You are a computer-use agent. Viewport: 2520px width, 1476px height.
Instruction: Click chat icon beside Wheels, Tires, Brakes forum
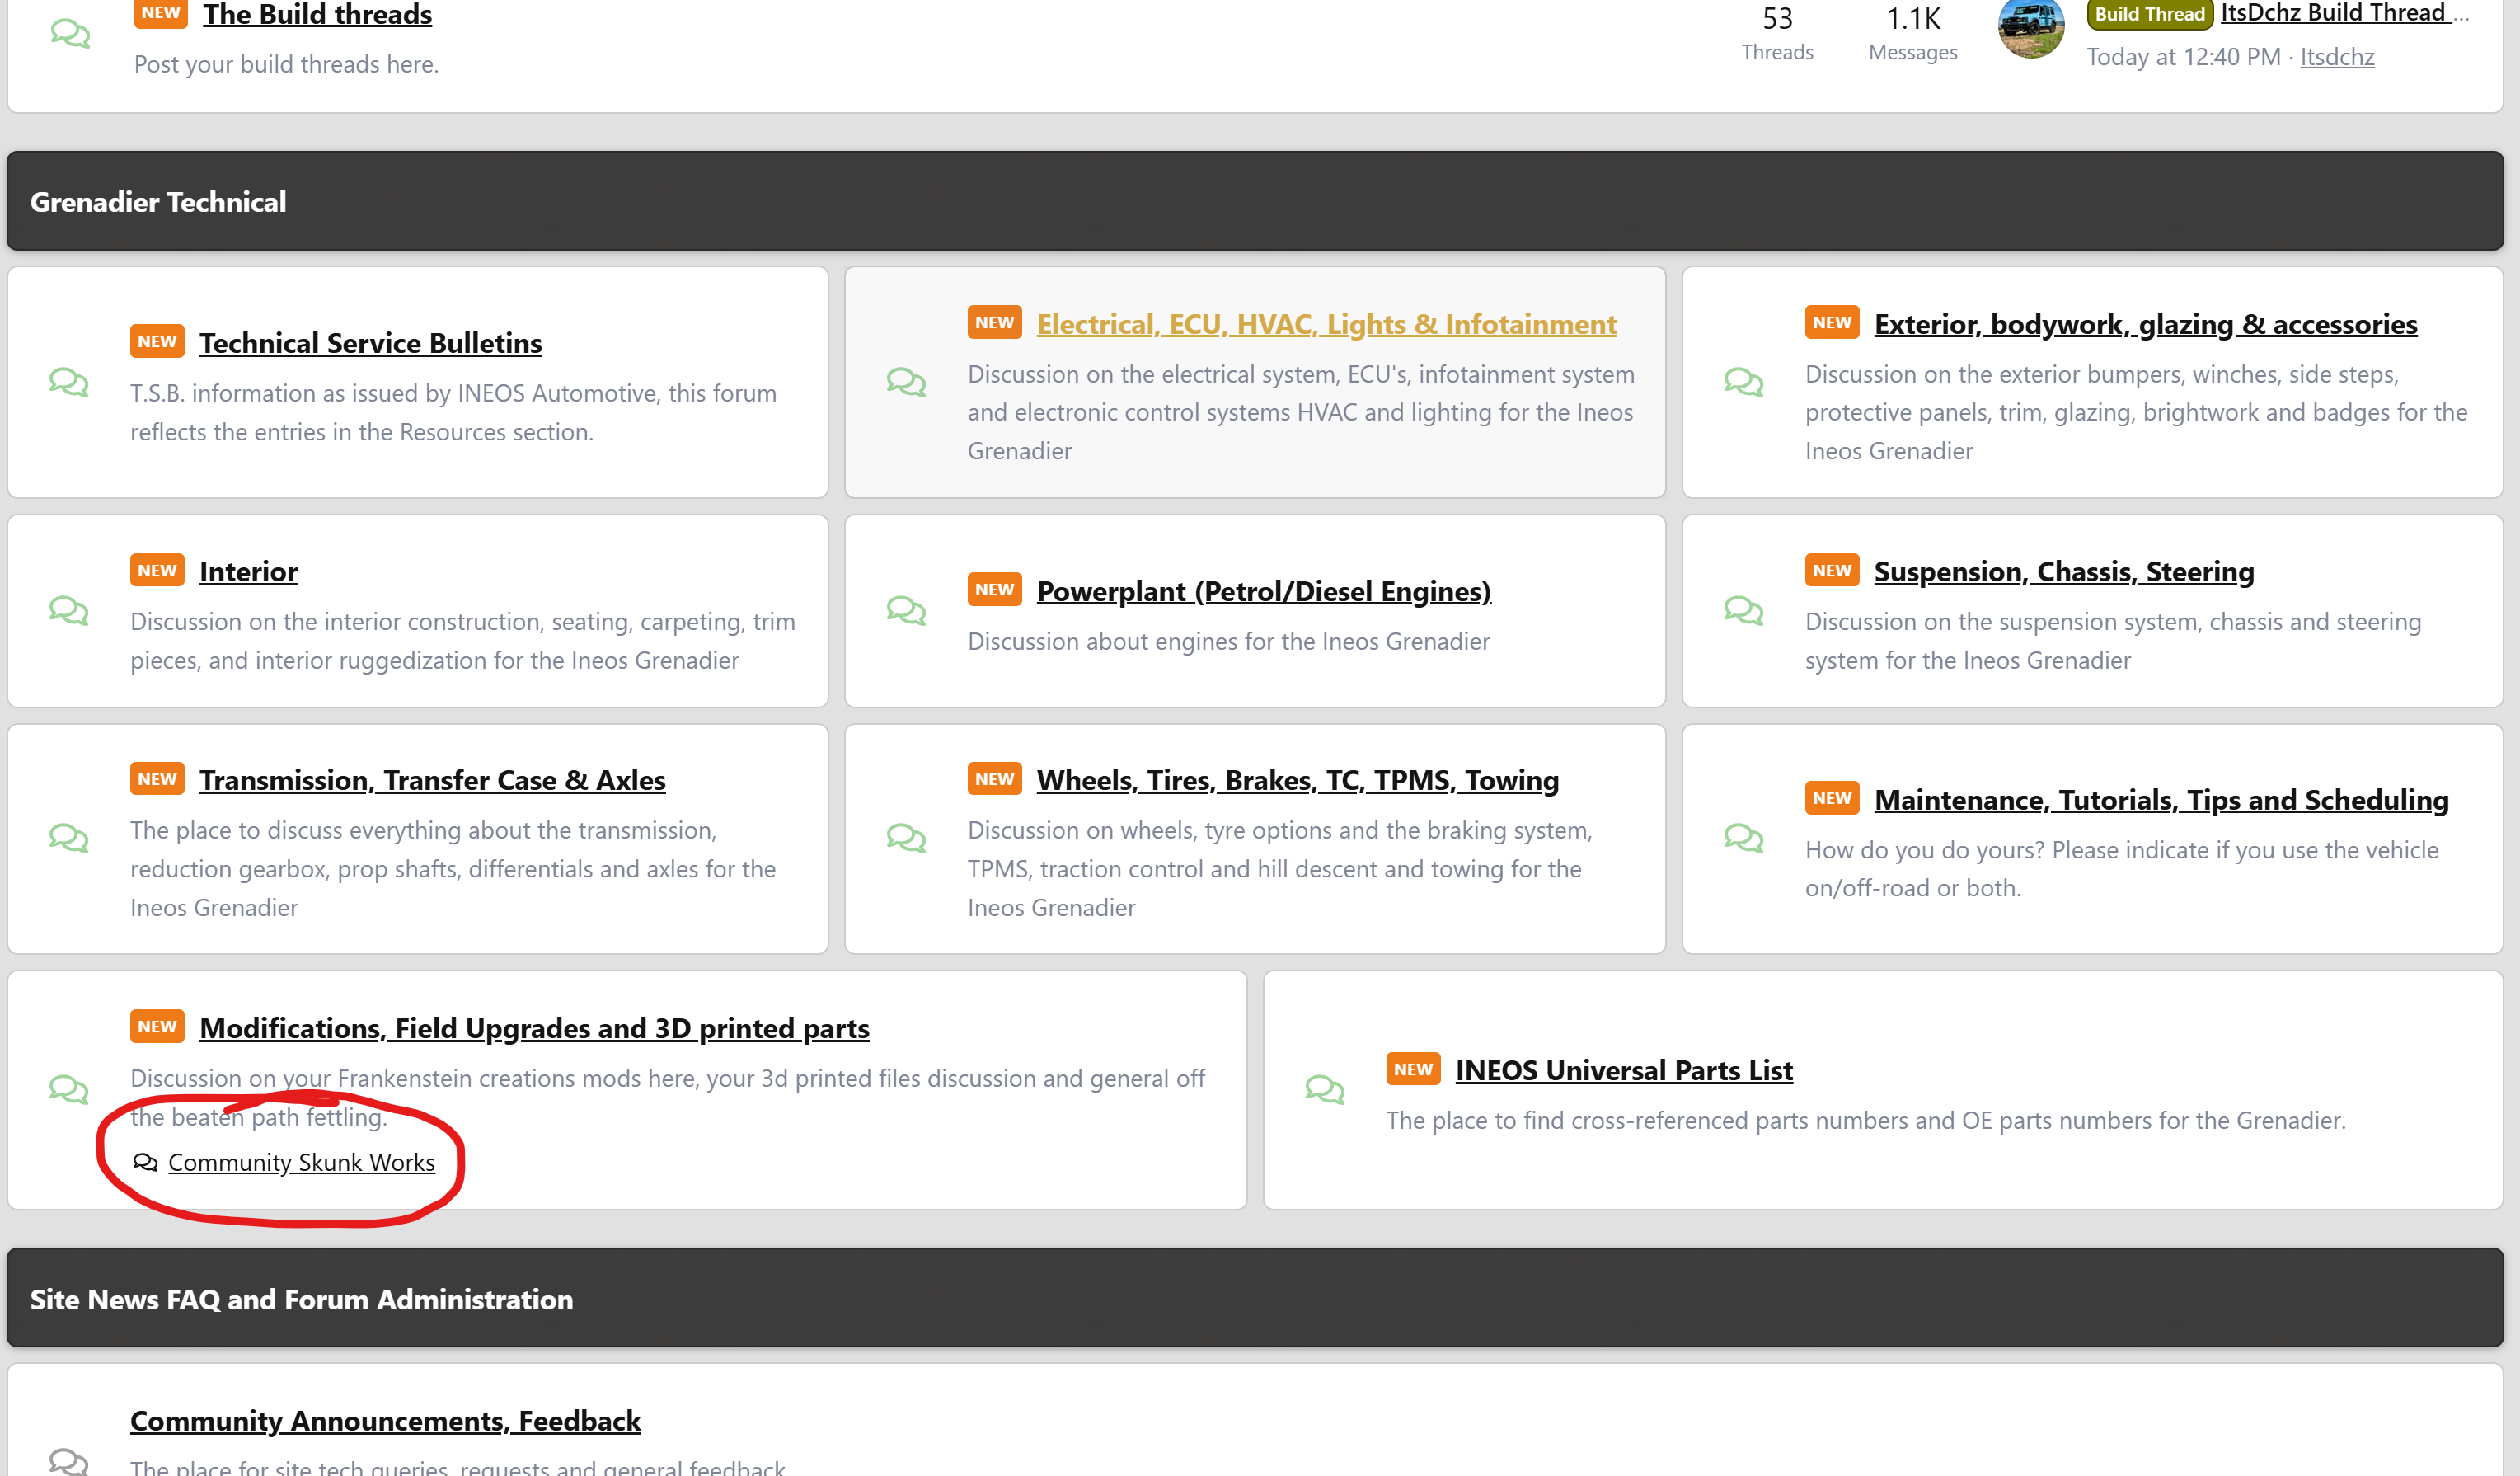coord(906,838)
